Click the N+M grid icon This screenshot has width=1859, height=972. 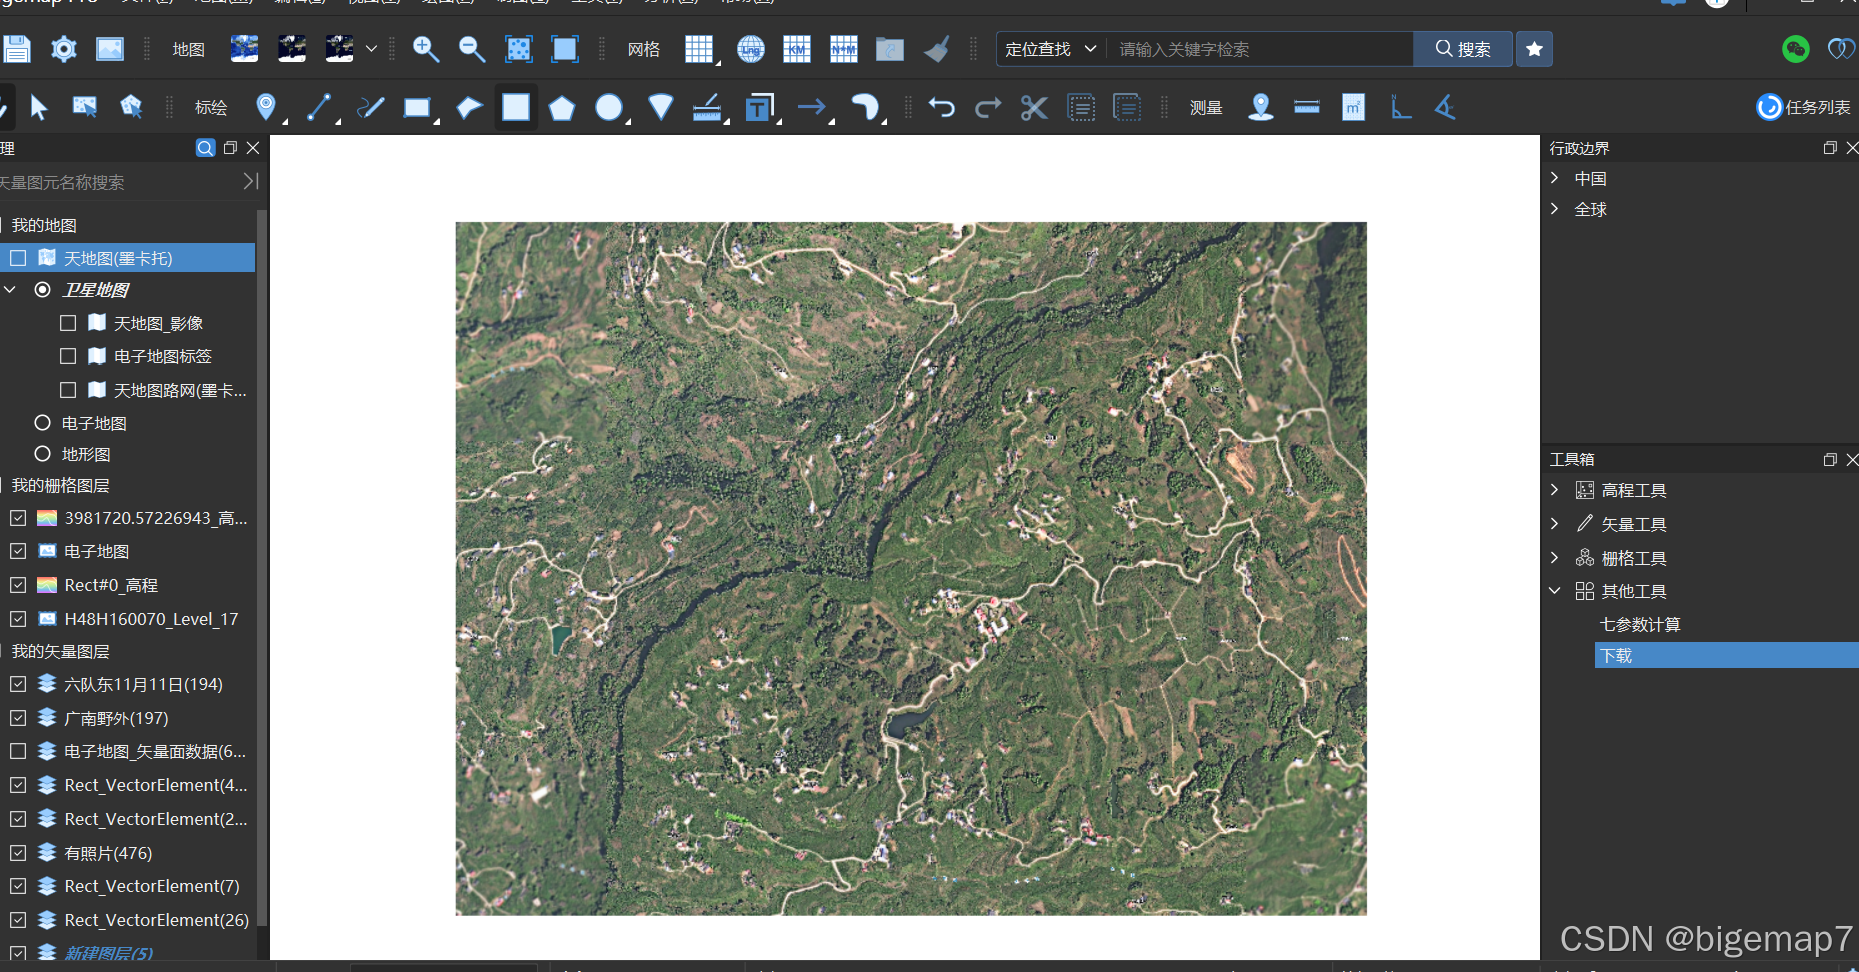pos(844,49)
